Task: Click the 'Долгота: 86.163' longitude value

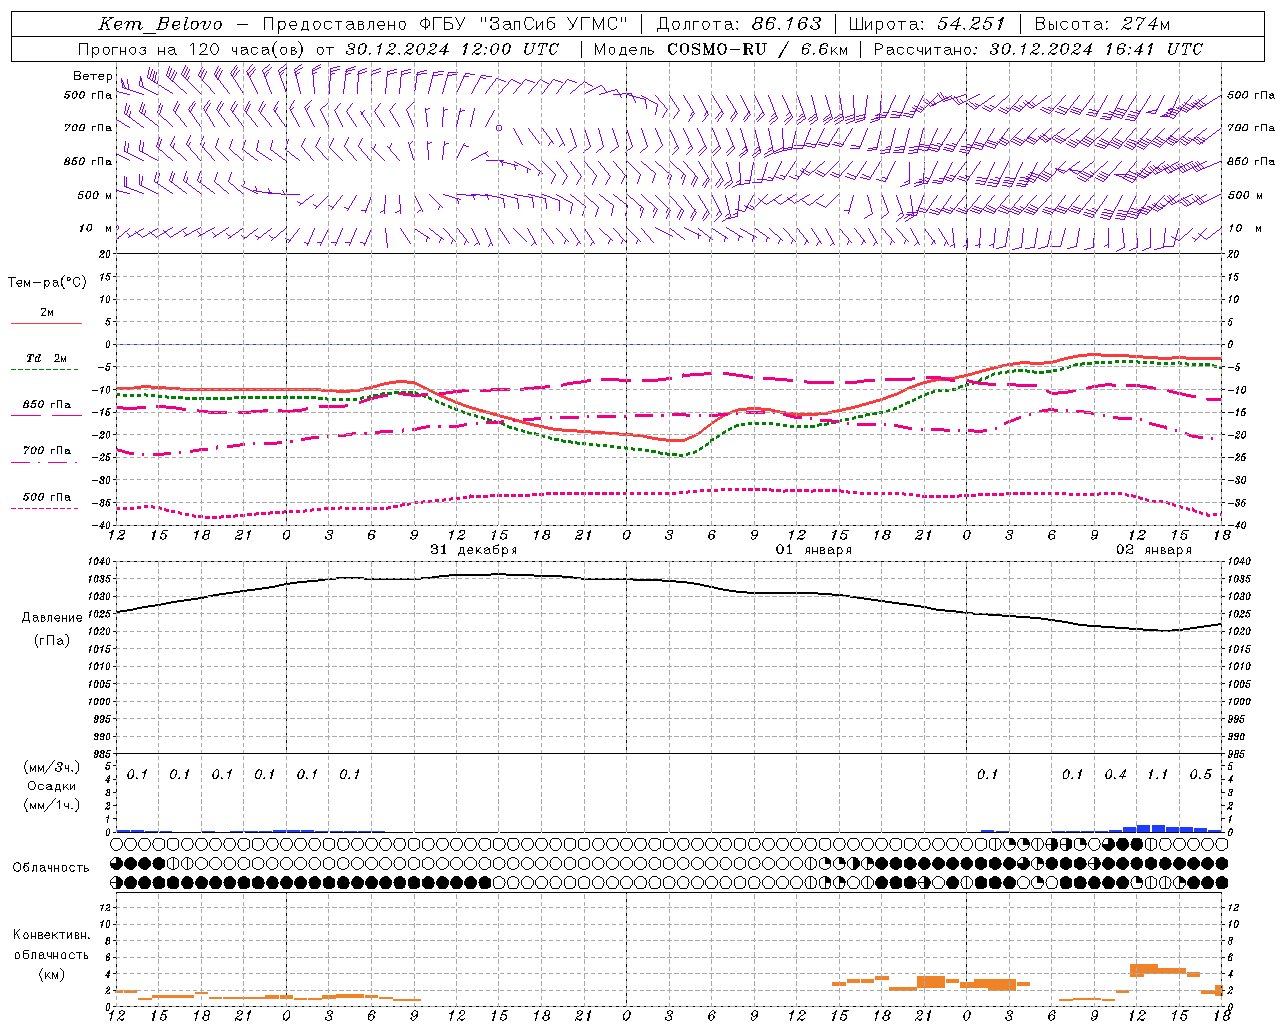Action: pos(738,24)
